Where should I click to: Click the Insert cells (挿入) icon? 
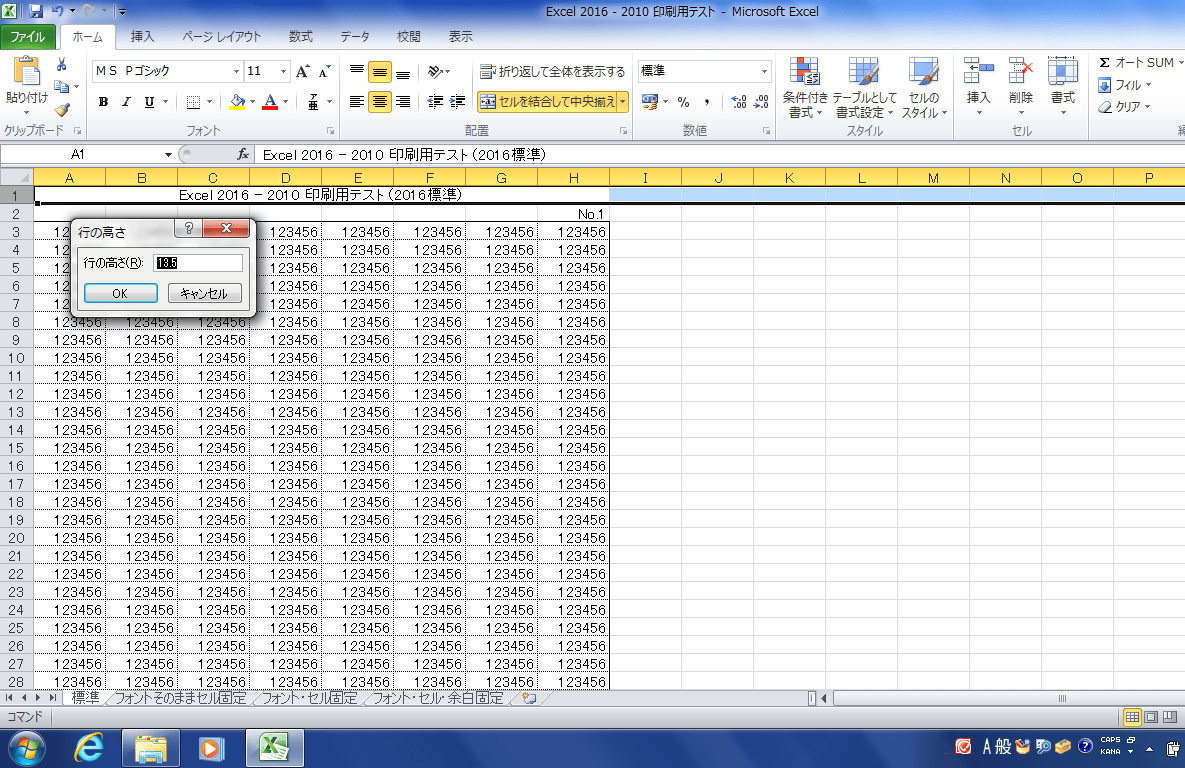click(978, 71)
